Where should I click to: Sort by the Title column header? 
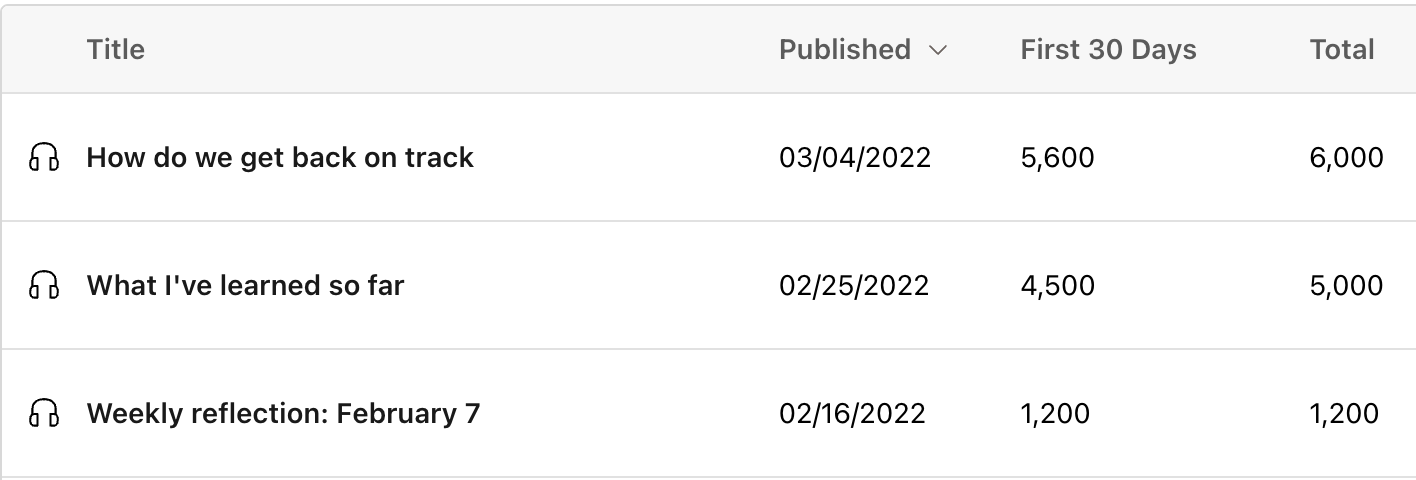[x=116, y=49]
